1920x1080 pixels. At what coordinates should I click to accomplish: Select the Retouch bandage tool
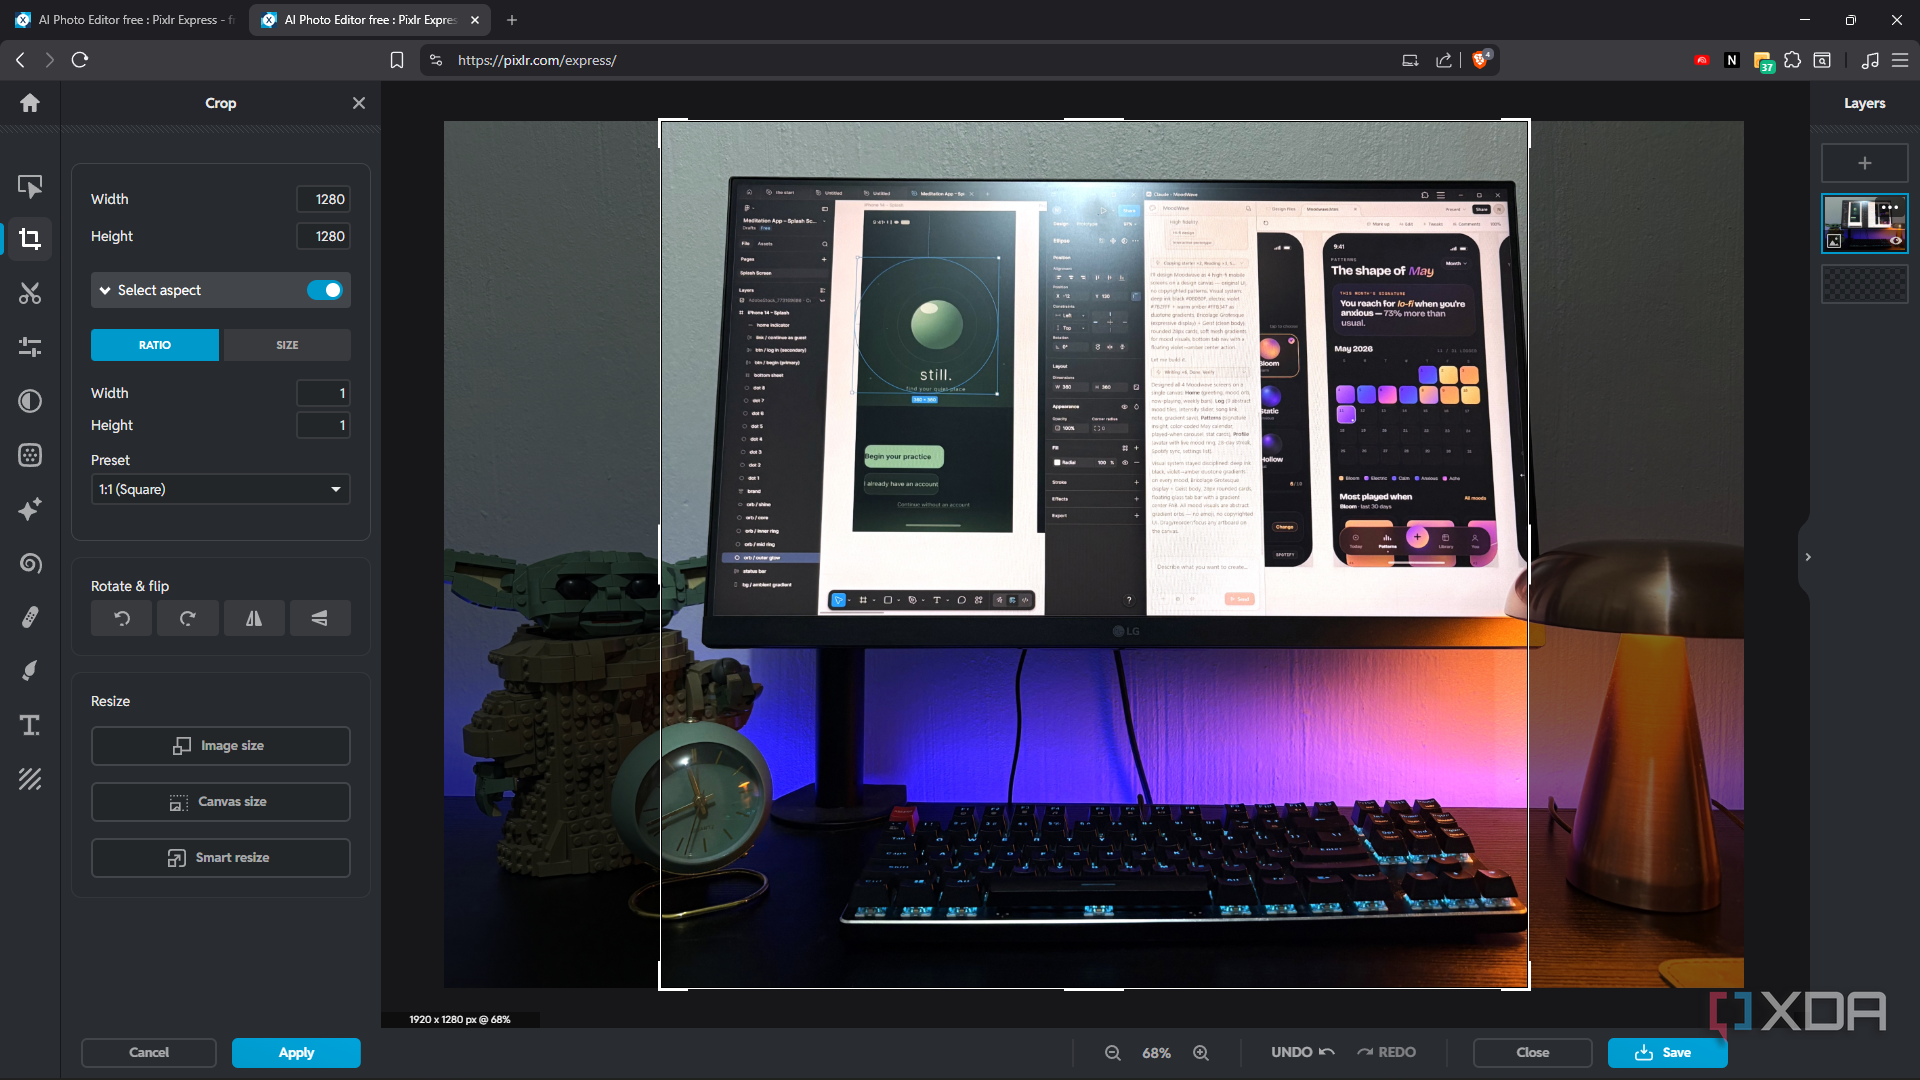click(x=30, y=617)
